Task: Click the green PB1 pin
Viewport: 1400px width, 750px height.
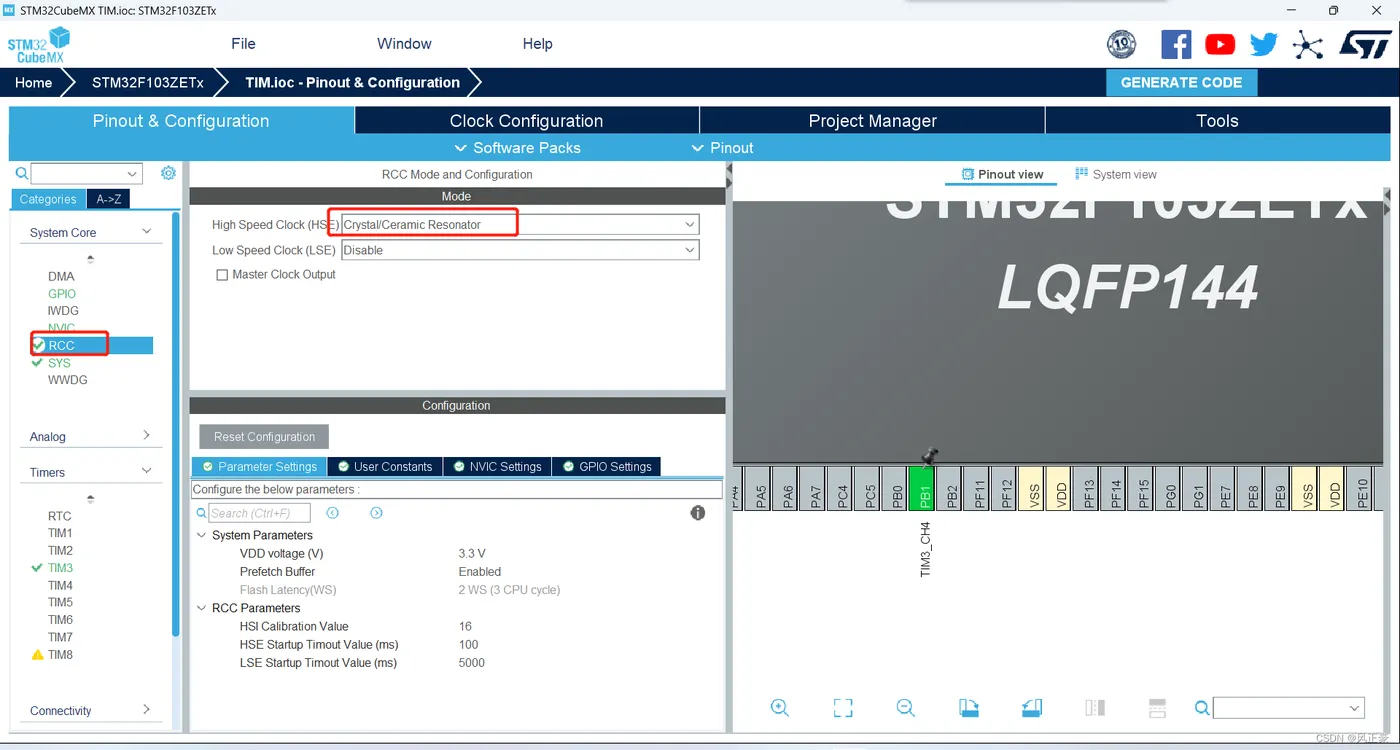Action: 921,490
